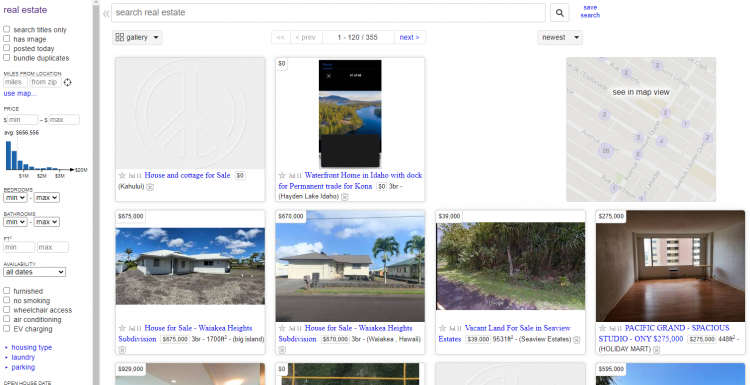Open the bathrooms min dropdown
This screenshot has height=385, width=750.
(x=15, y=222)
